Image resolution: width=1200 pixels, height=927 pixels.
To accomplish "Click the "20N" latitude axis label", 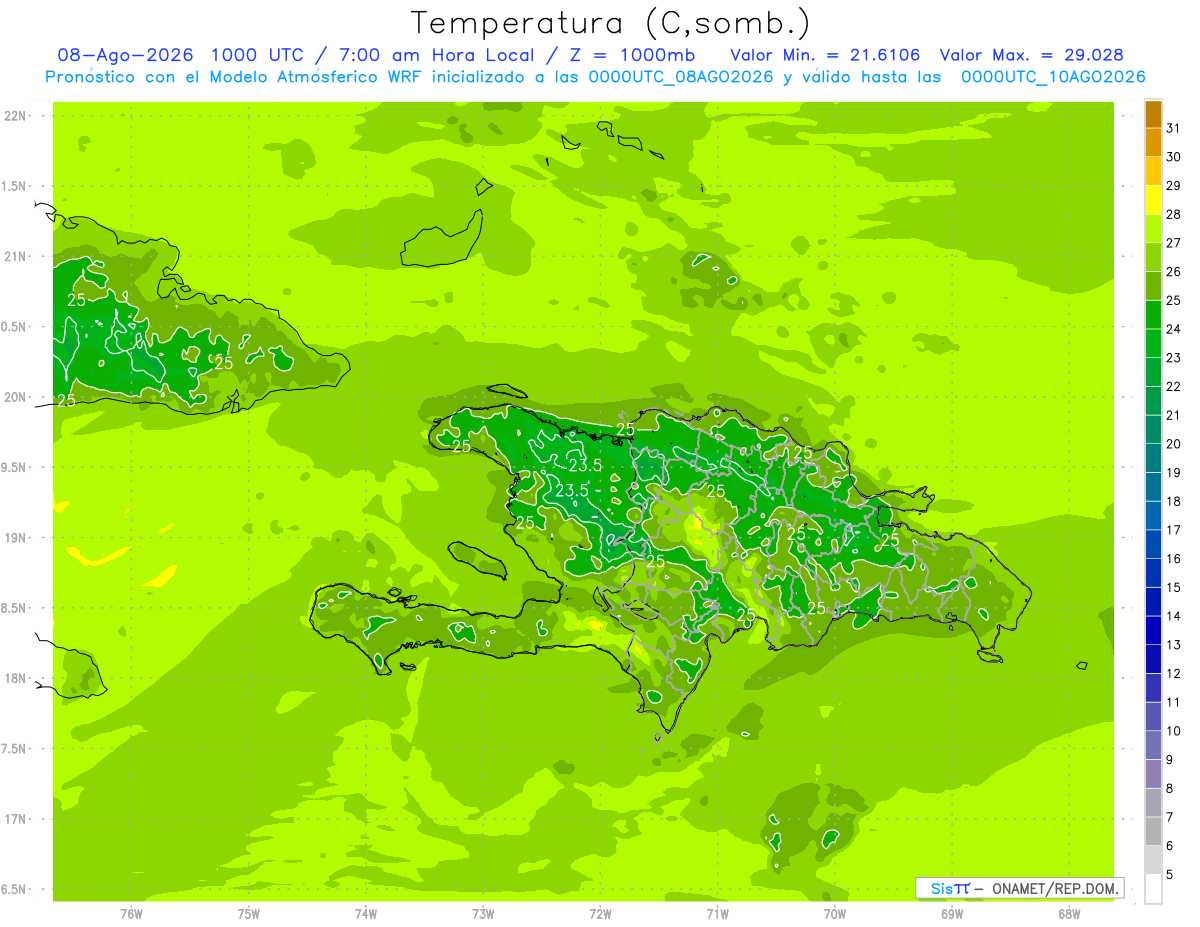I will pos(15,397).
